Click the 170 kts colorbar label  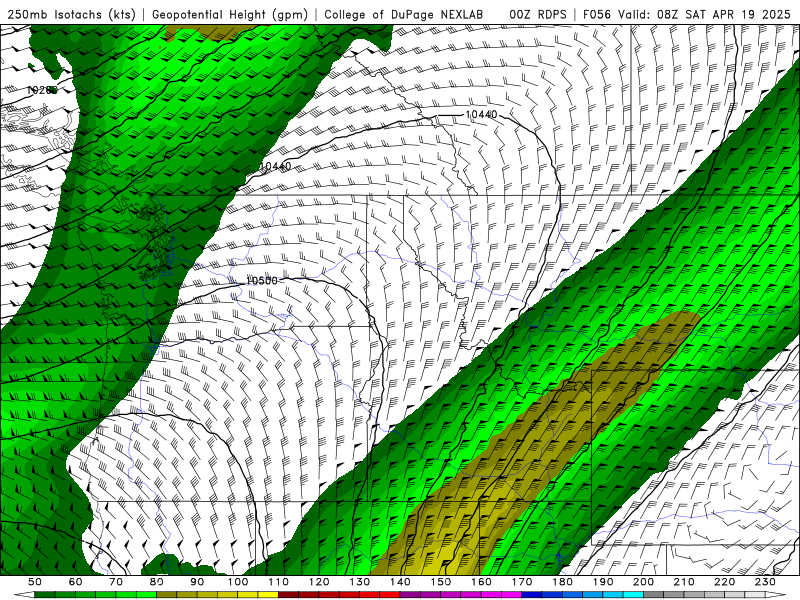click(x=522, y=582)
